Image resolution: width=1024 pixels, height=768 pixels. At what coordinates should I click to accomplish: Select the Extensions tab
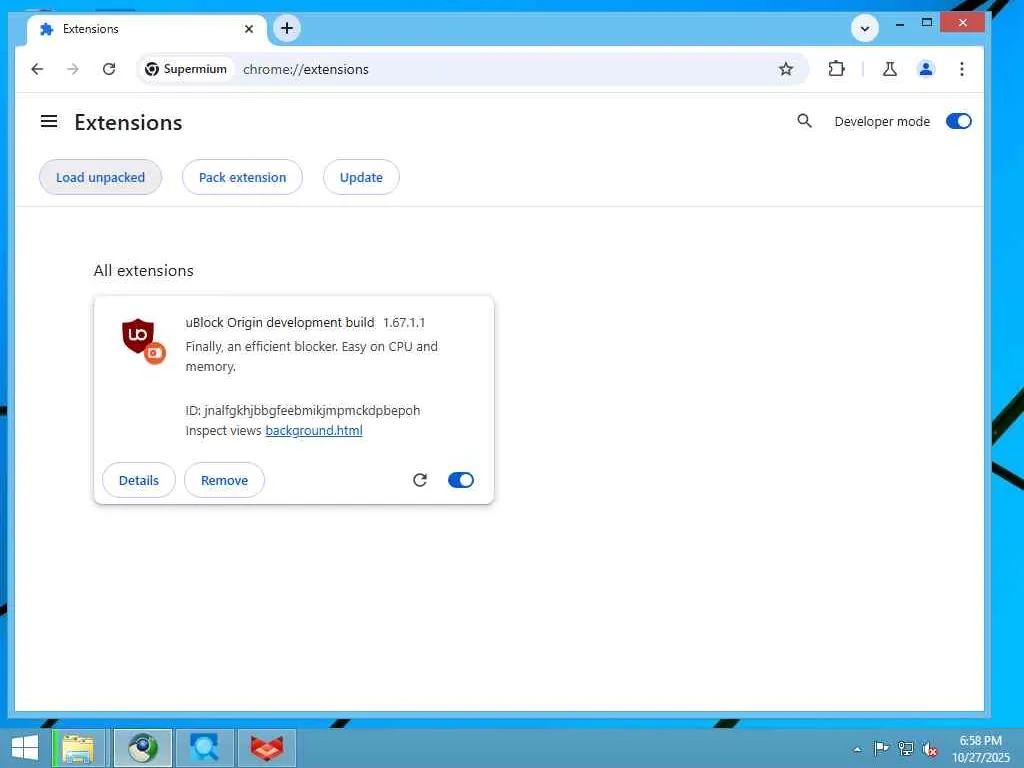point(146,29)
